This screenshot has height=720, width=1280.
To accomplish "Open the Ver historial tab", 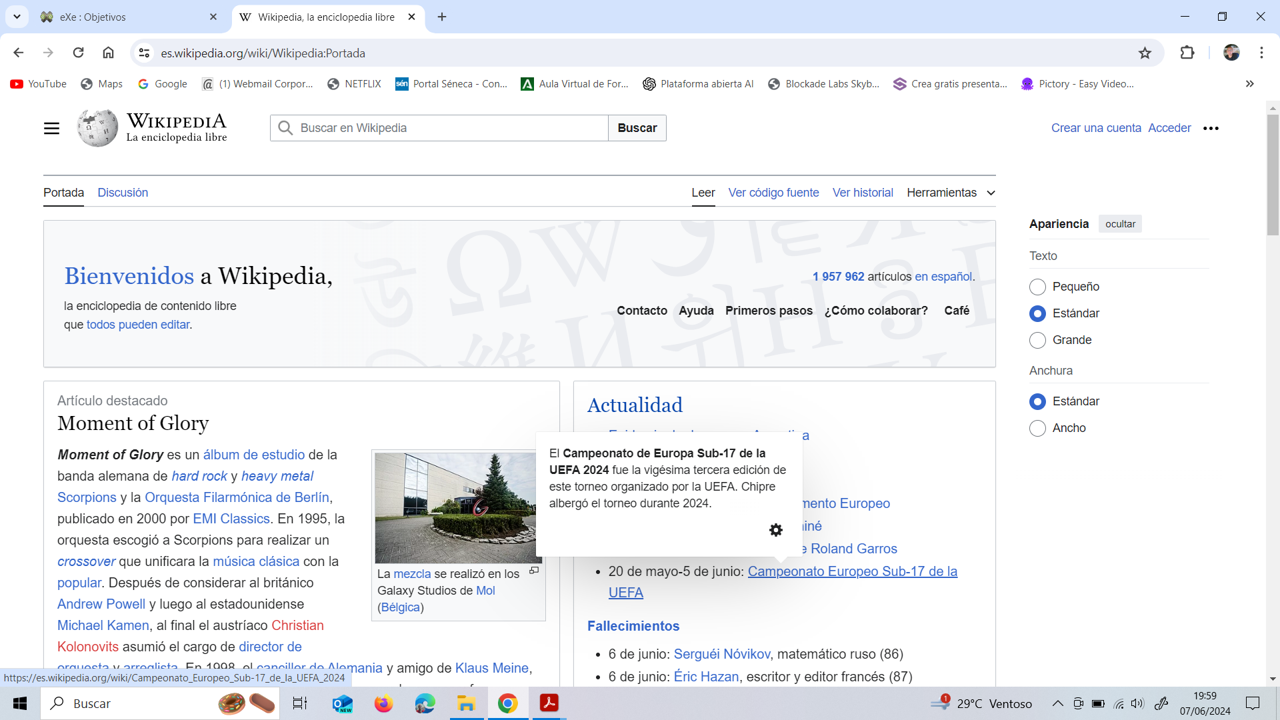I will tap(862, 193).
